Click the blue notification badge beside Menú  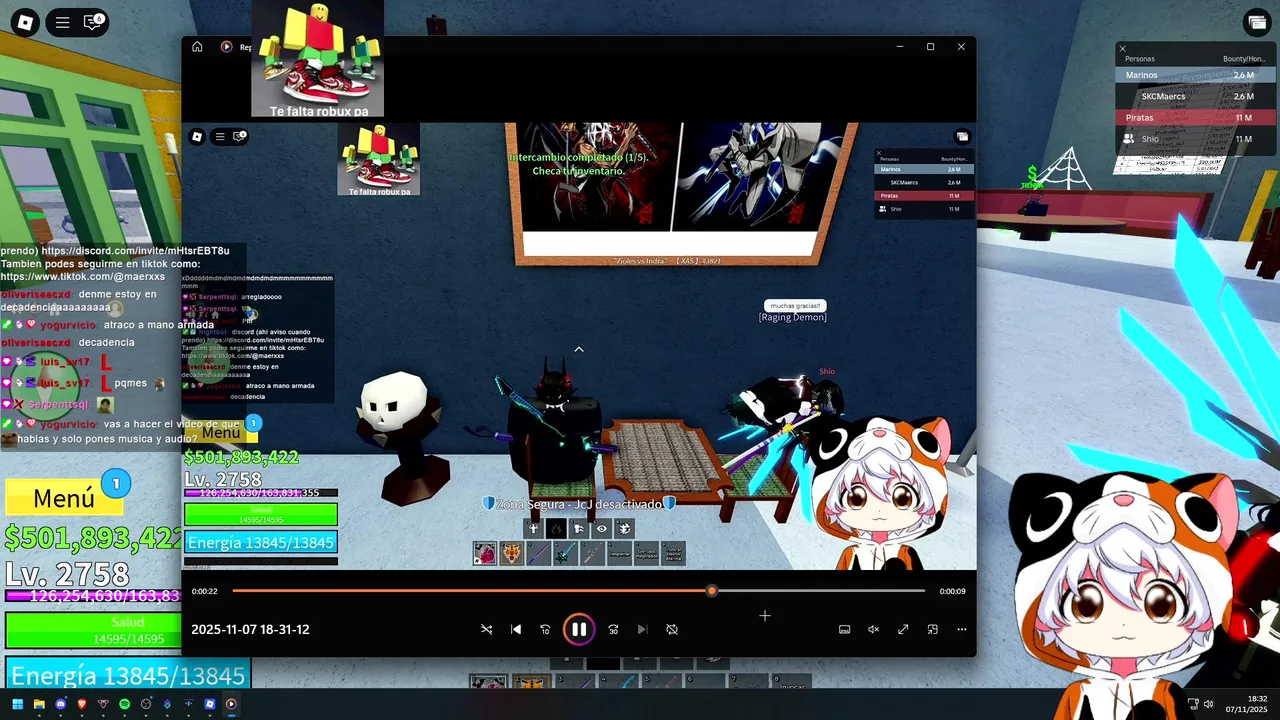[x=115, y=484]
